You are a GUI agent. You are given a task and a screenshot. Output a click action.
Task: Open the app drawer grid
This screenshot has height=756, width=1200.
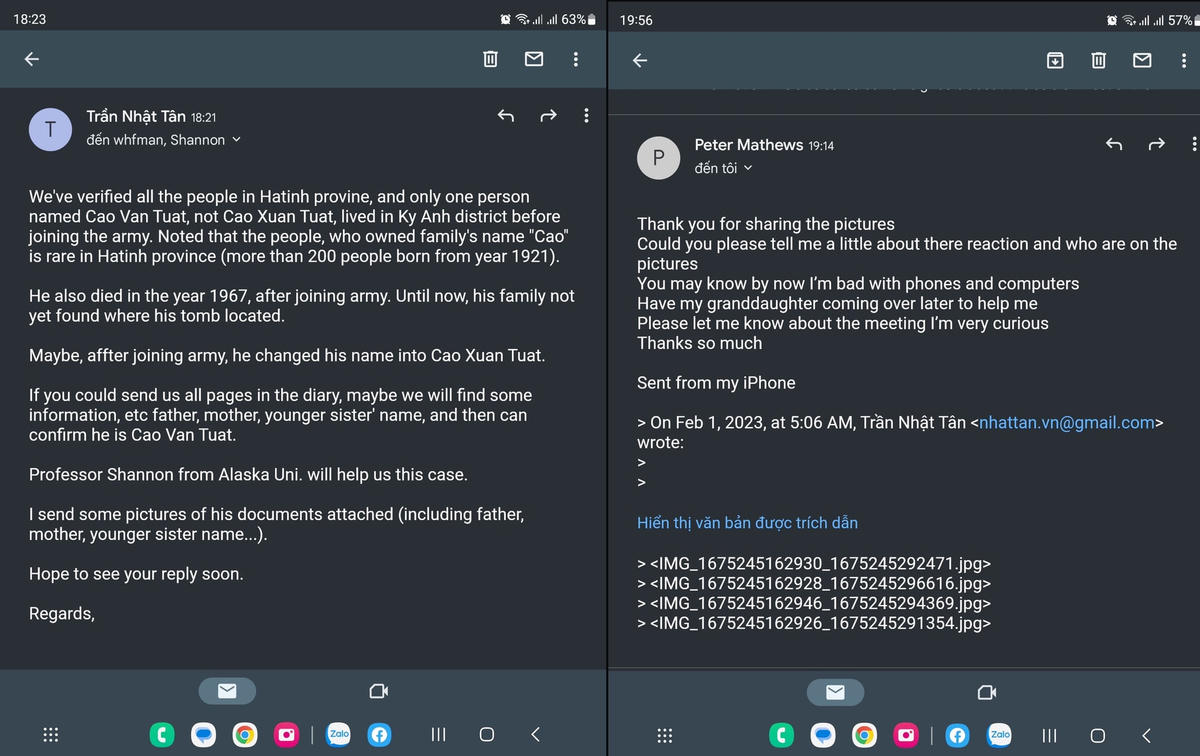point(51,735)
